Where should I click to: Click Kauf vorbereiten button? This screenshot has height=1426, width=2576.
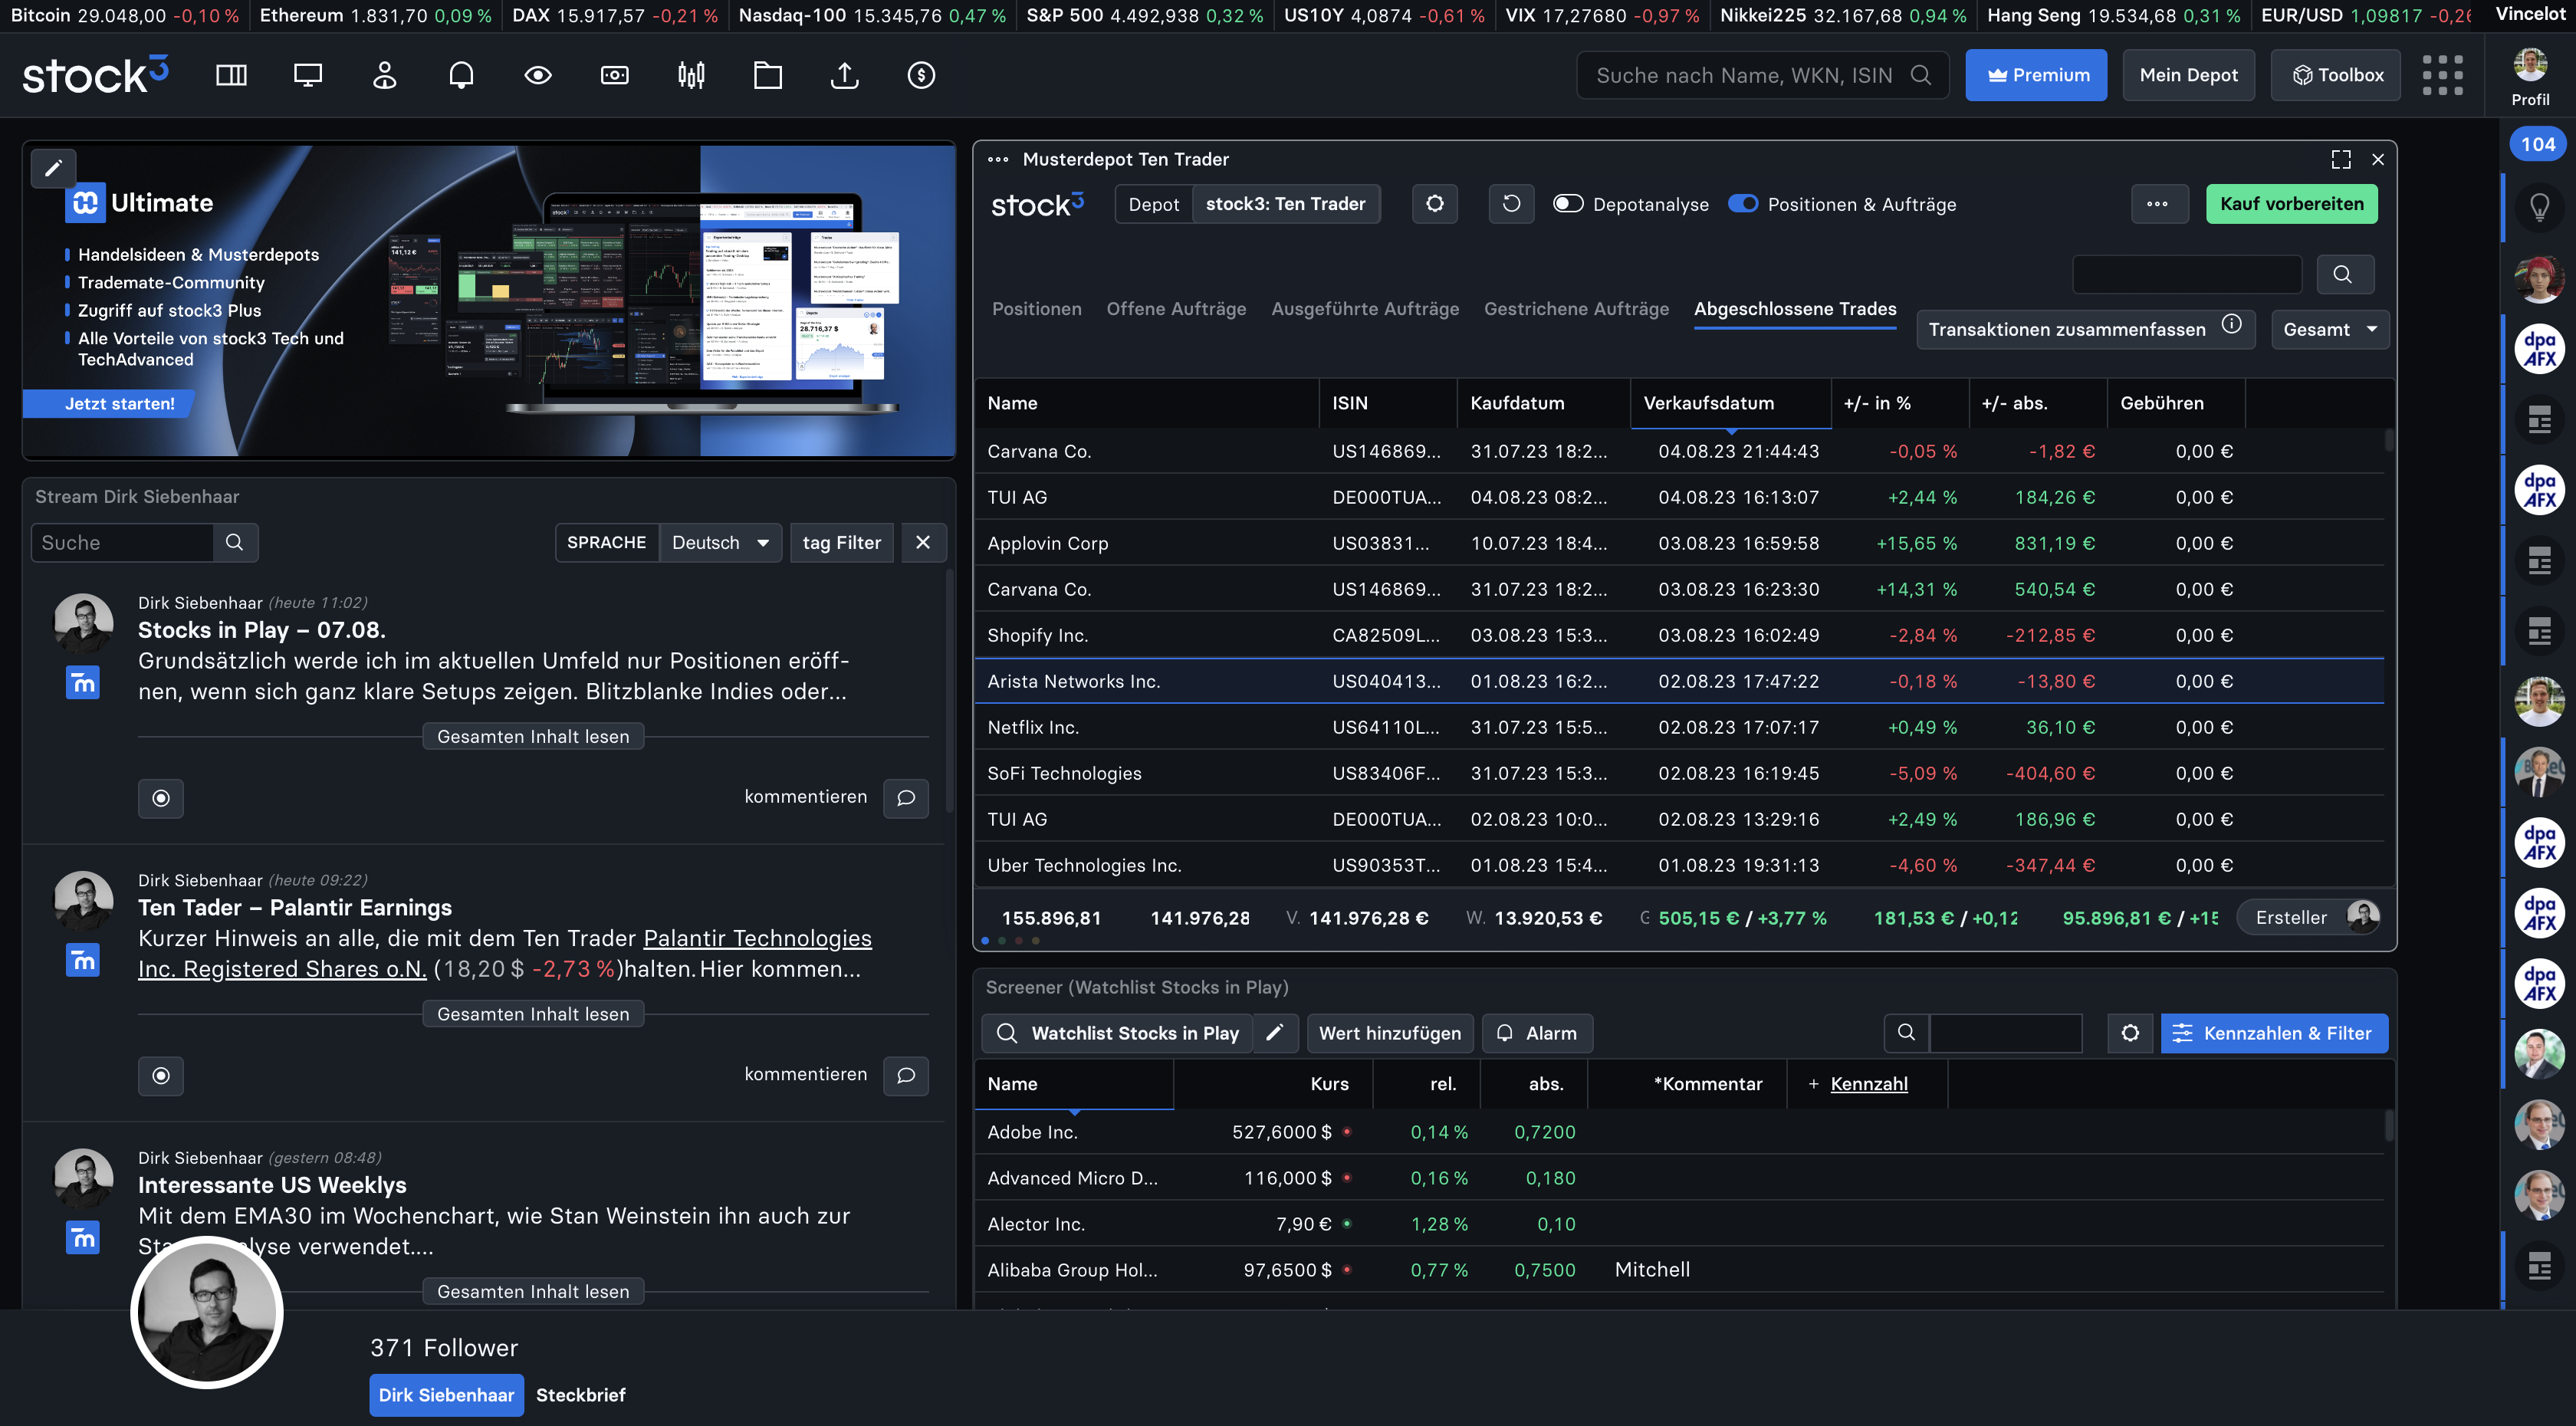pos(2291,204)
